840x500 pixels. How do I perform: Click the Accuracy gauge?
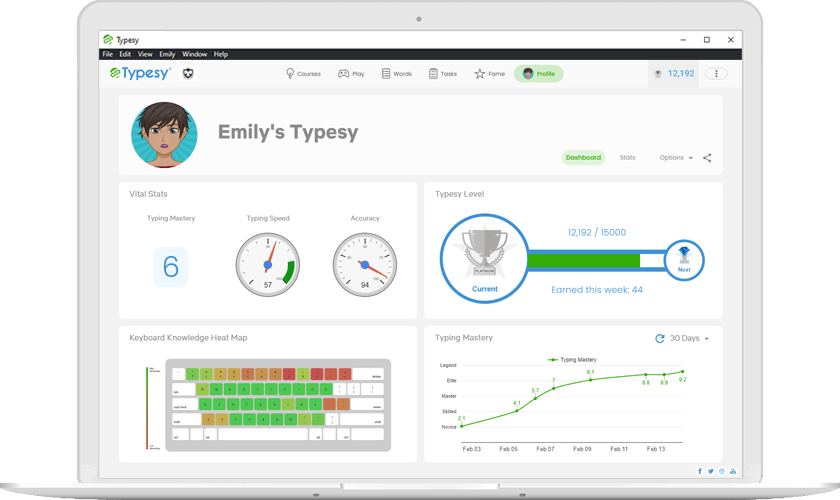click(365, 265)
